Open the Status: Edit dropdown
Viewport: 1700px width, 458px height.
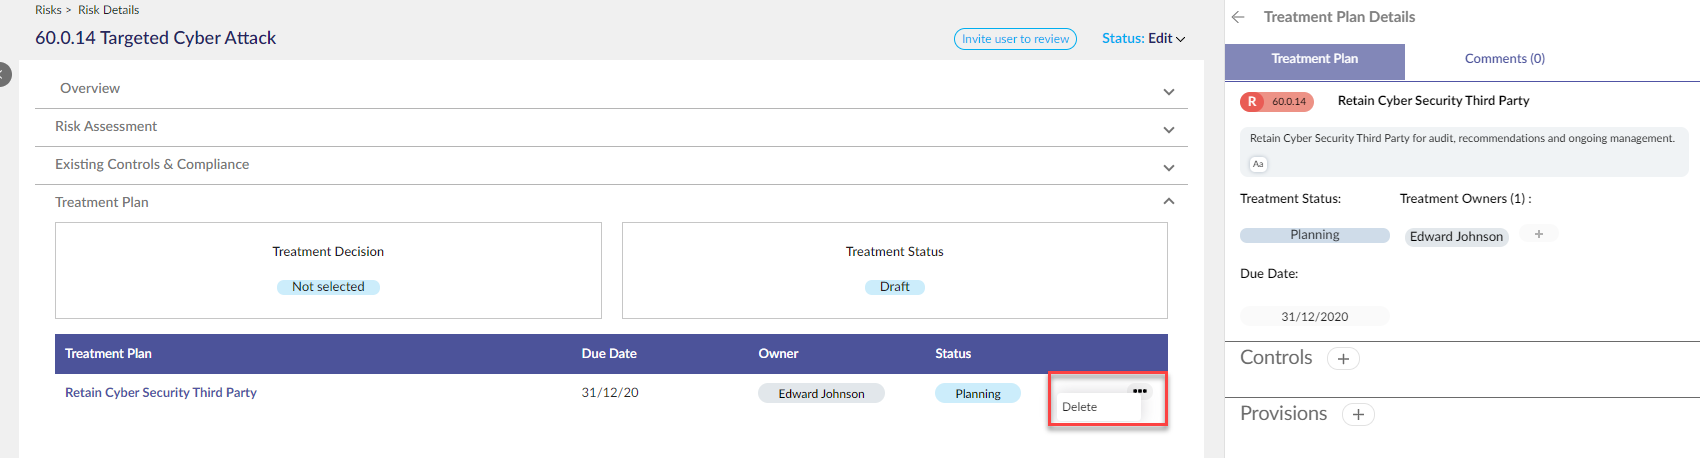pos(1143,38)
